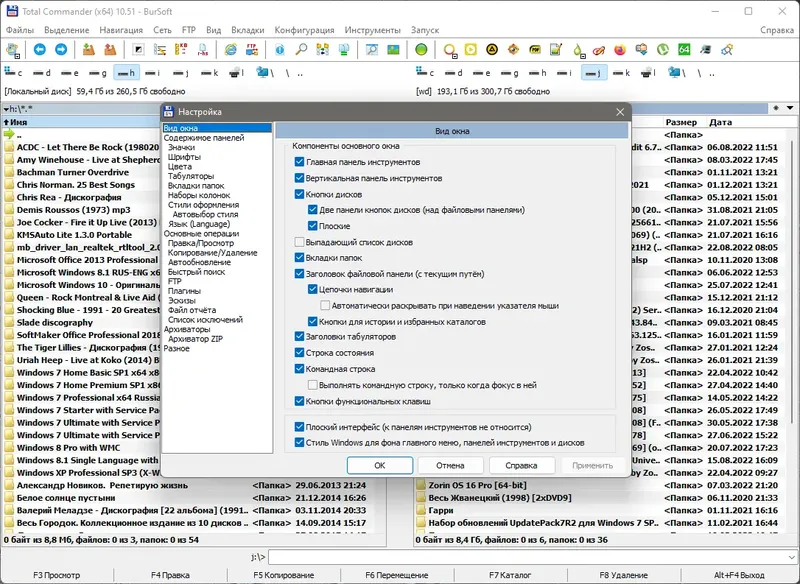Click the command line input field

coord(530,557)
